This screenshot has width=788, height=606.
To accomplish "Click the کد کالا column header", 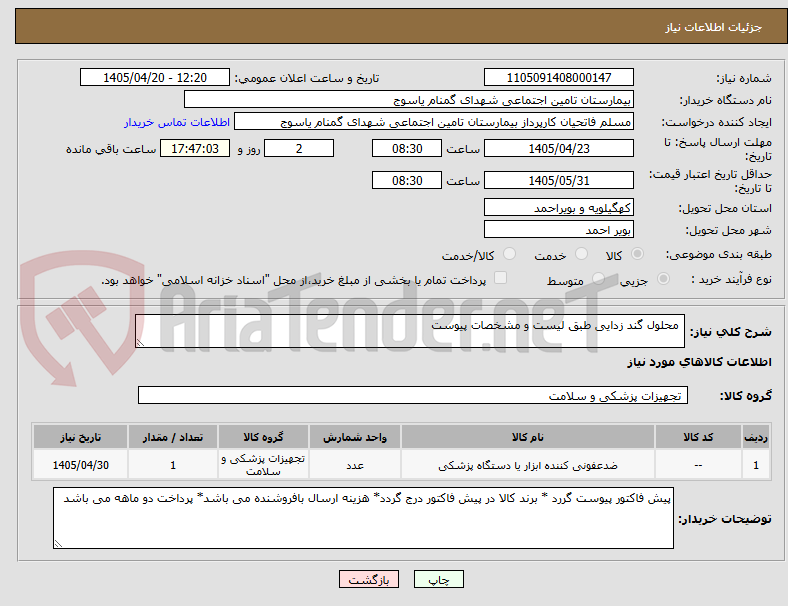I will (x=698, y=437).
